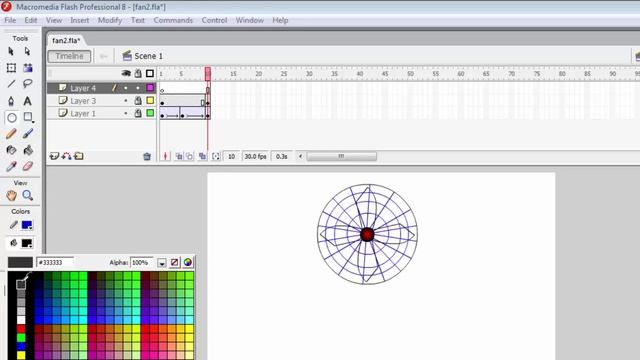Viewport: 640px width, 360px height.
Task: Toggle visibility for all layers eye icon
Action: coord(126,73)
